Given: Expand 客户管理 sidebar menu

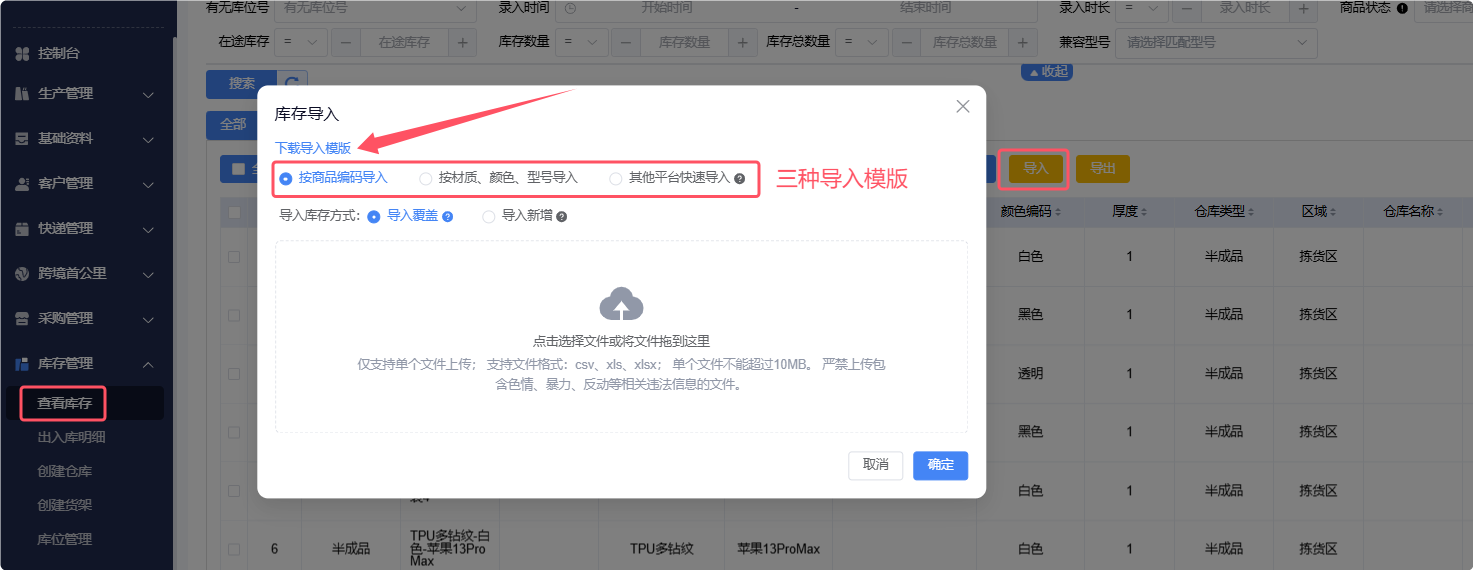Looking at the screenshot, I should click(x=148, y=184).
